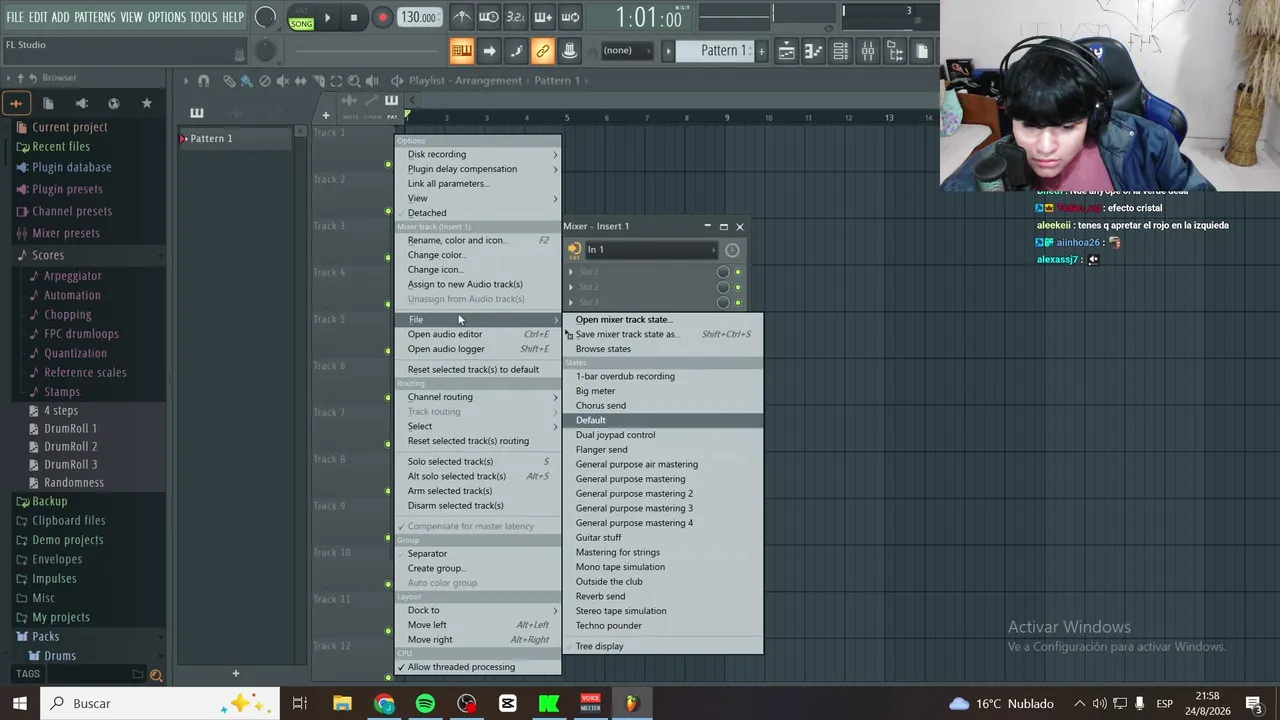Click Save mixer track state as

[663, 334]
